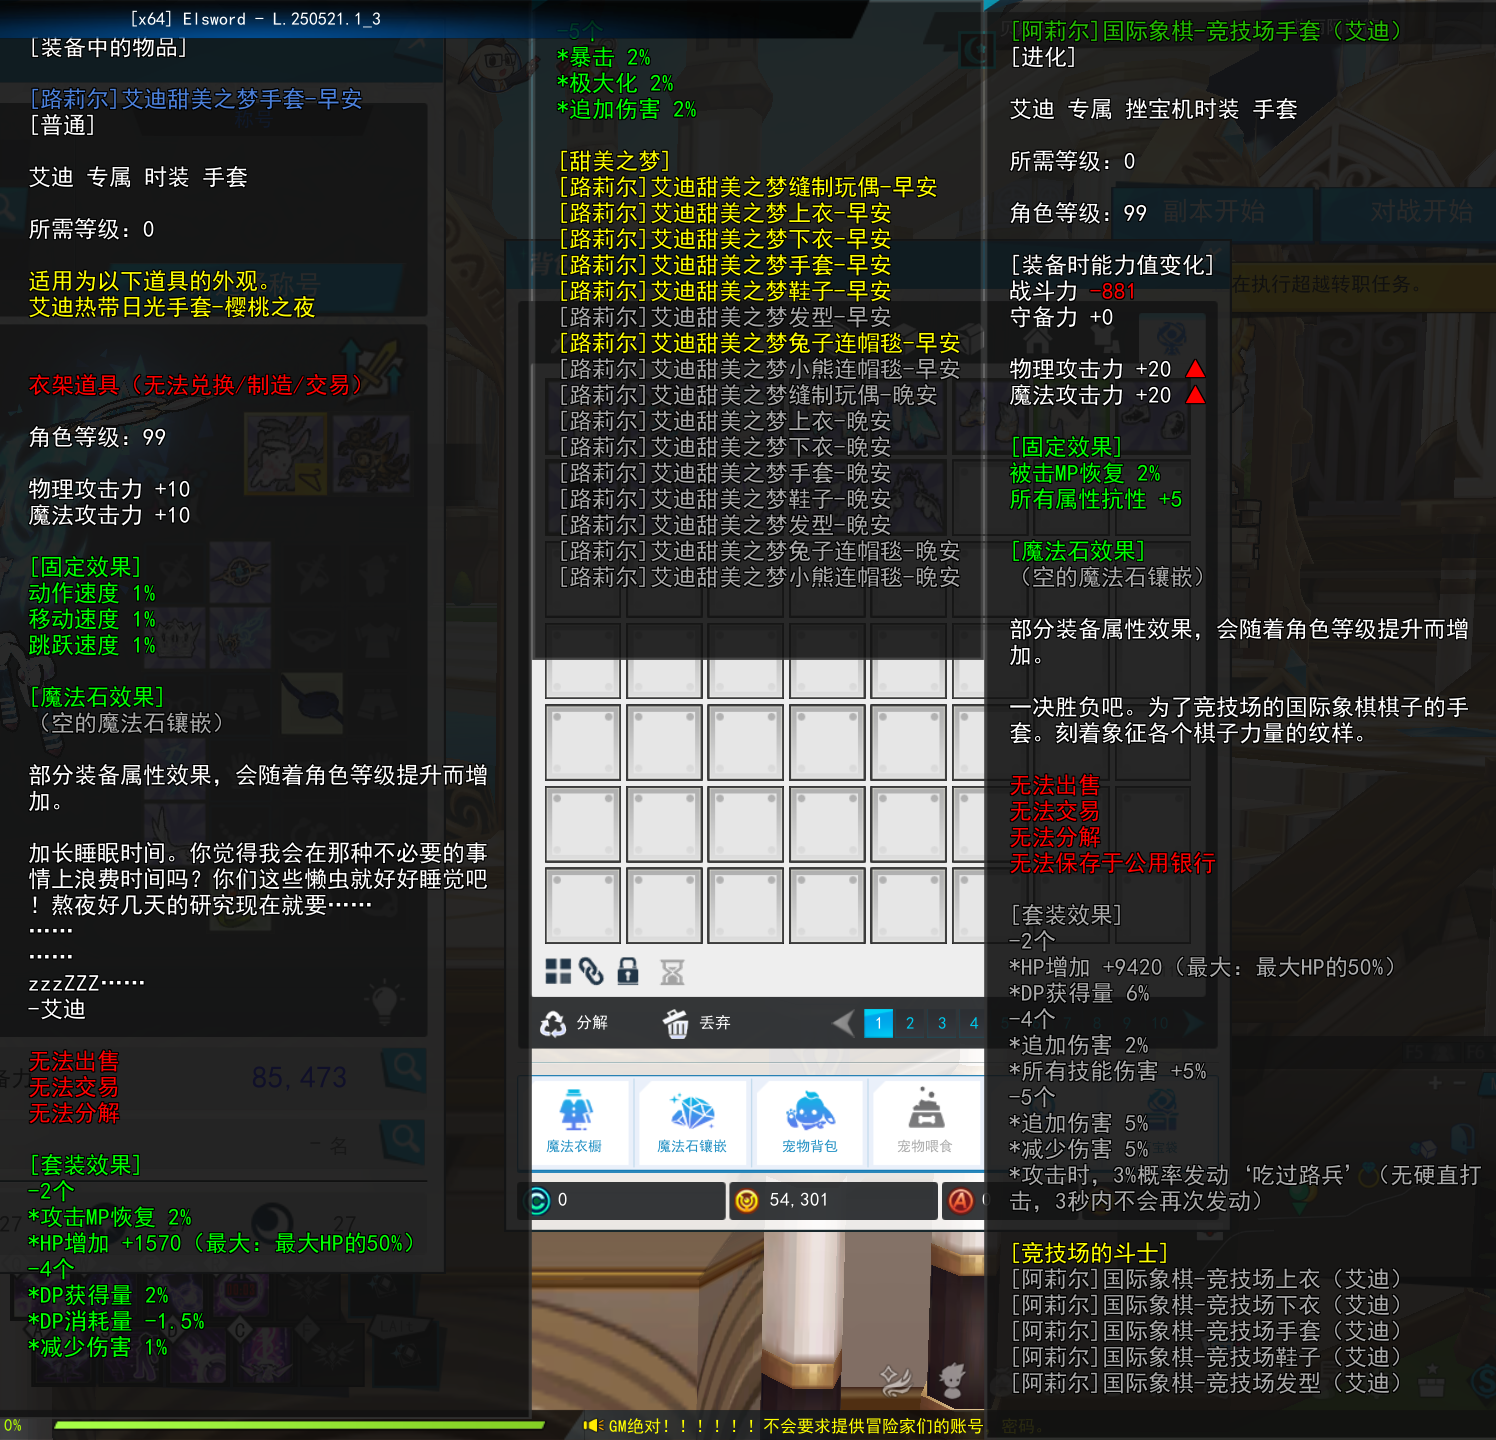Open 魔法石镶嵌 gem socketing
Viewport: 1496px width, 1440px height.
tap(692, 1121)
